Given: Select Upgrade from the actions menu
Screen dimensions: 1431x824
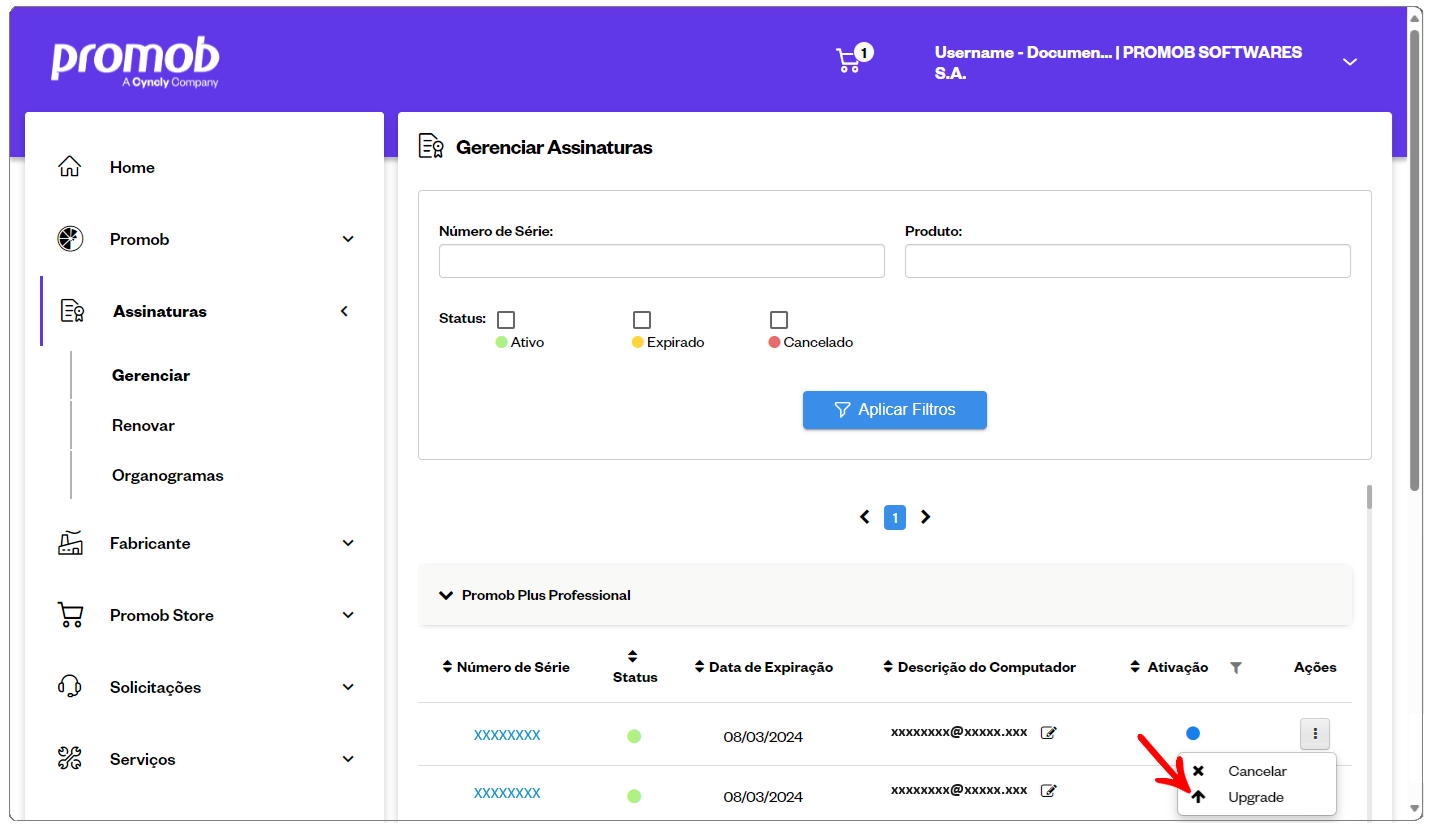Looking at the screenshot, I should coord(1257,797).
